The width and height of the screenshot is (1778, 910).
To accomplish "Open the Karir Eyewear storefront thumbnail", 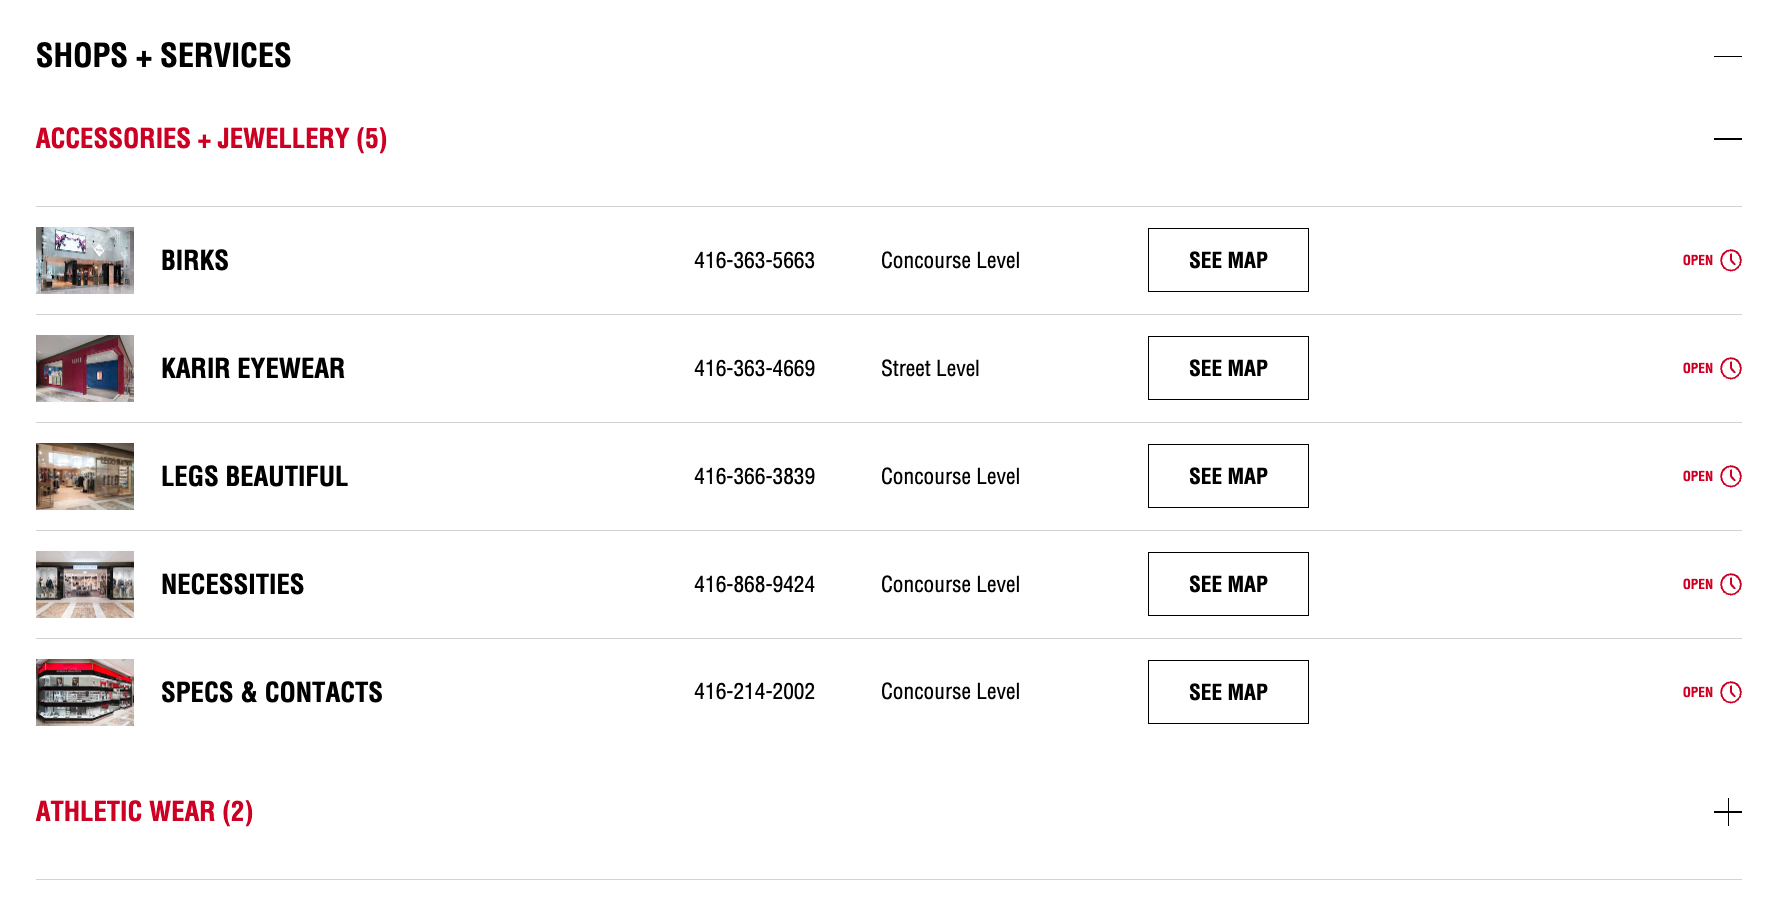I will (x=85, y=368).
